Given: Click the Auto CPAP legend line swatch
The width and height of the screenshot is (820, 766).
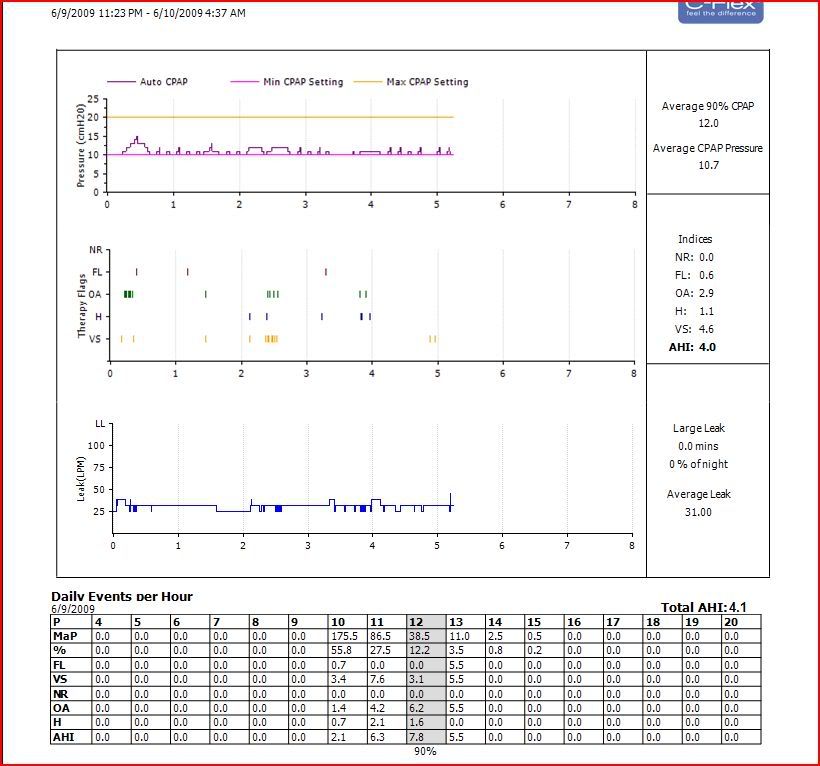Looking at the screenshot, I should (x=121, y=82).
